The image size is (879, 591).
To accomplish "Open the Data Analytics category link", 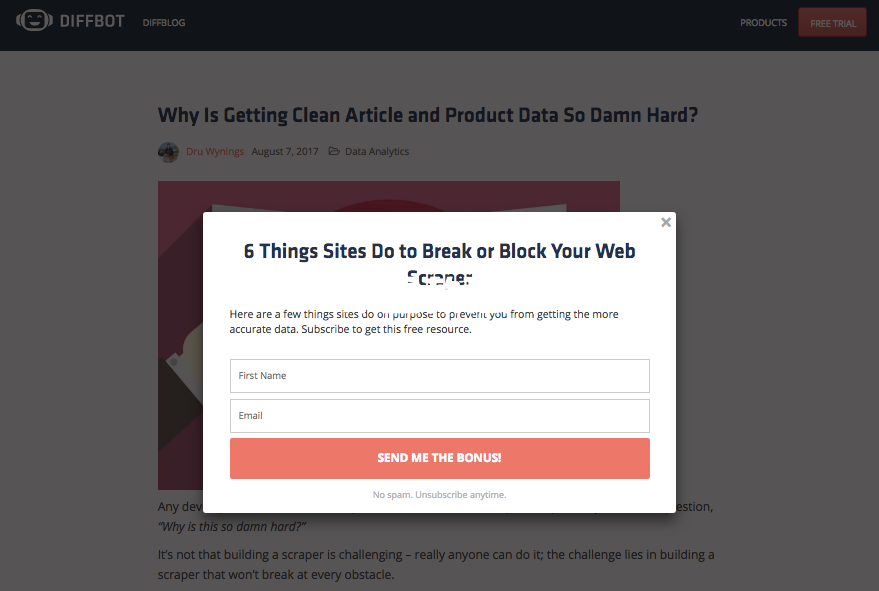I will [377, 151].
